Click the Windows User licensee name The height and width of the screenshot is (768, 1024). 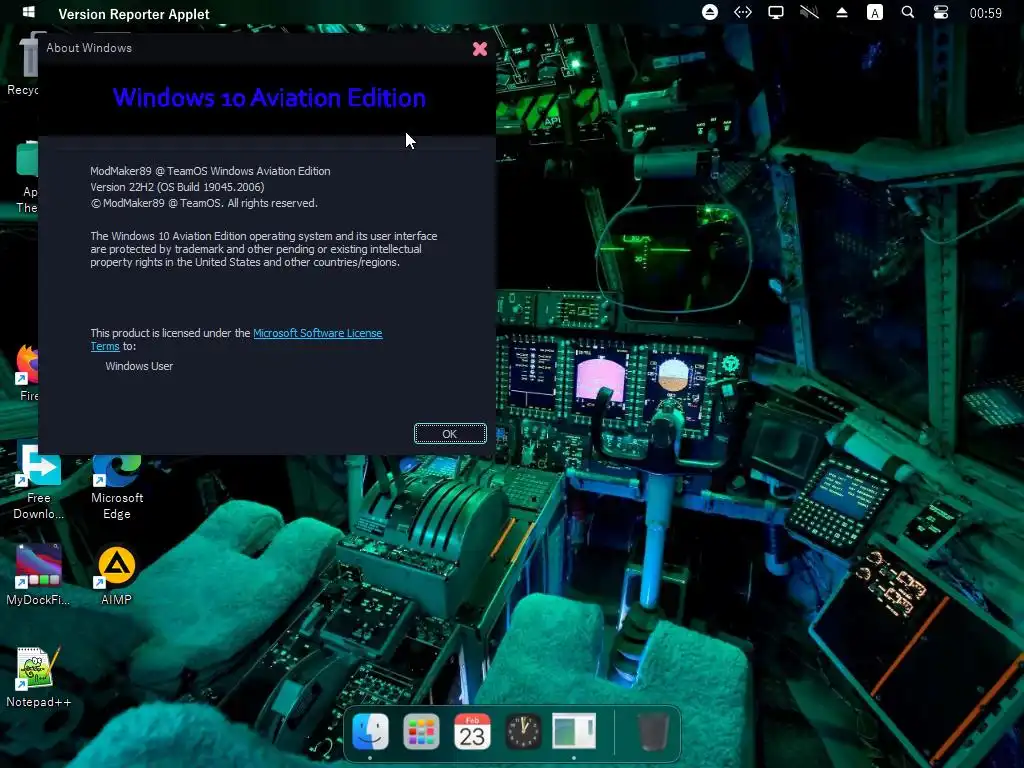[x=139, y=366]
